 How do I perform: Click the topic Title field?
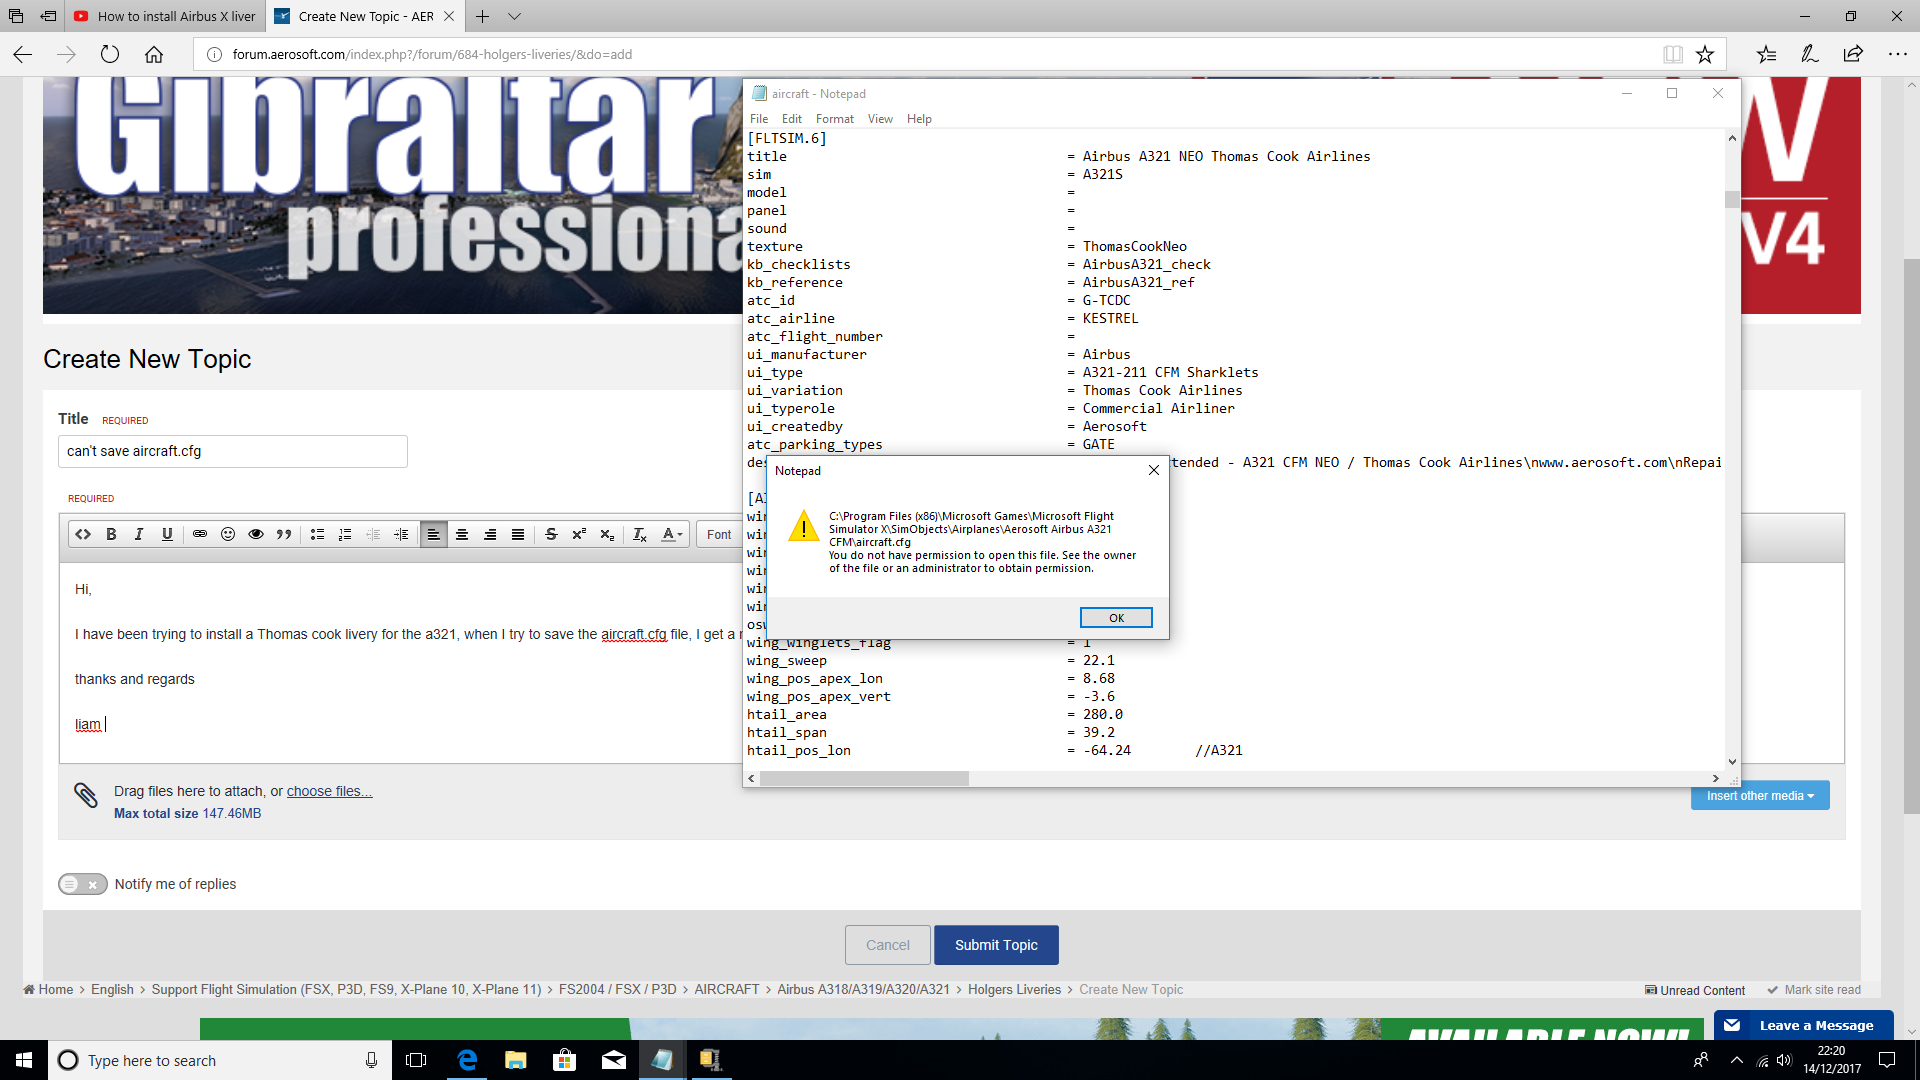(232, 451)
